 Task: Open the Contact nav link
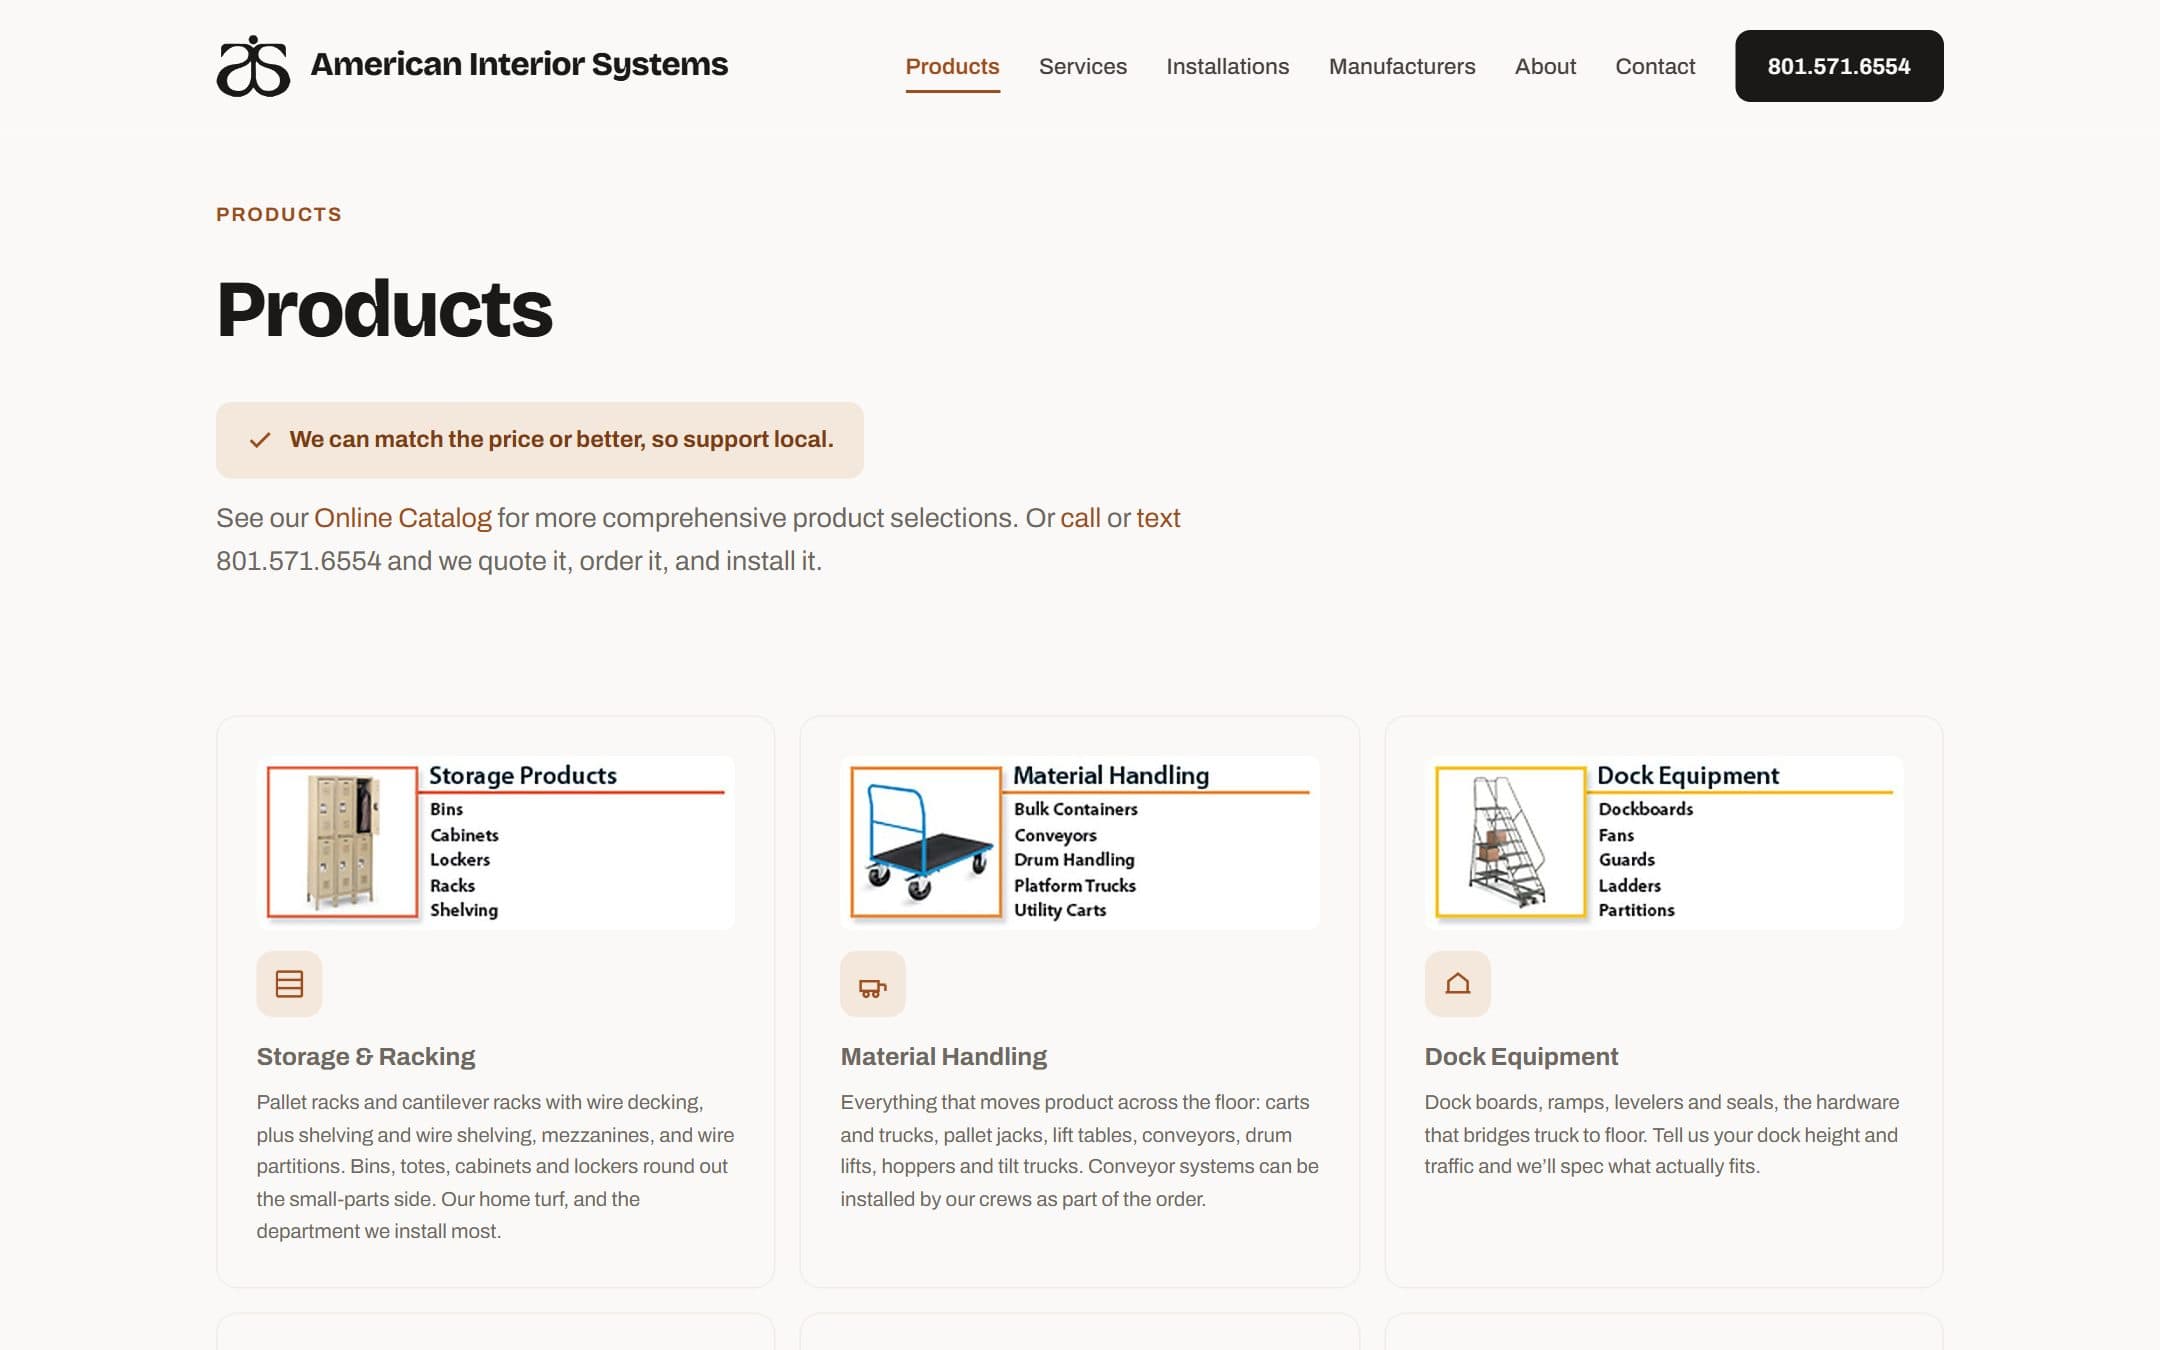(1655, 66)
